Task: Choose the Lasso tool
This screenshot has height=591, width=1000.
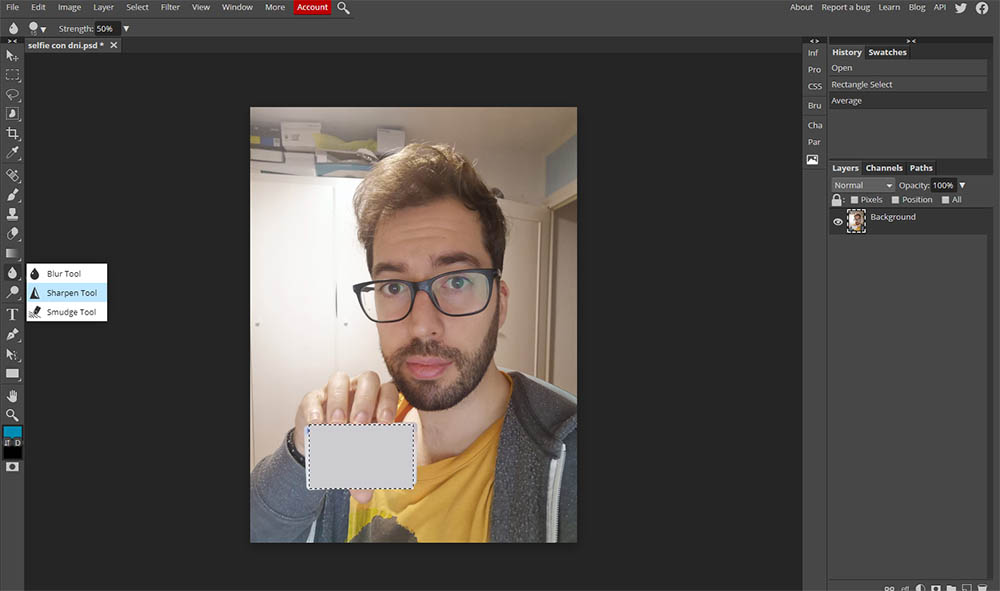Action: click(13, 94)
